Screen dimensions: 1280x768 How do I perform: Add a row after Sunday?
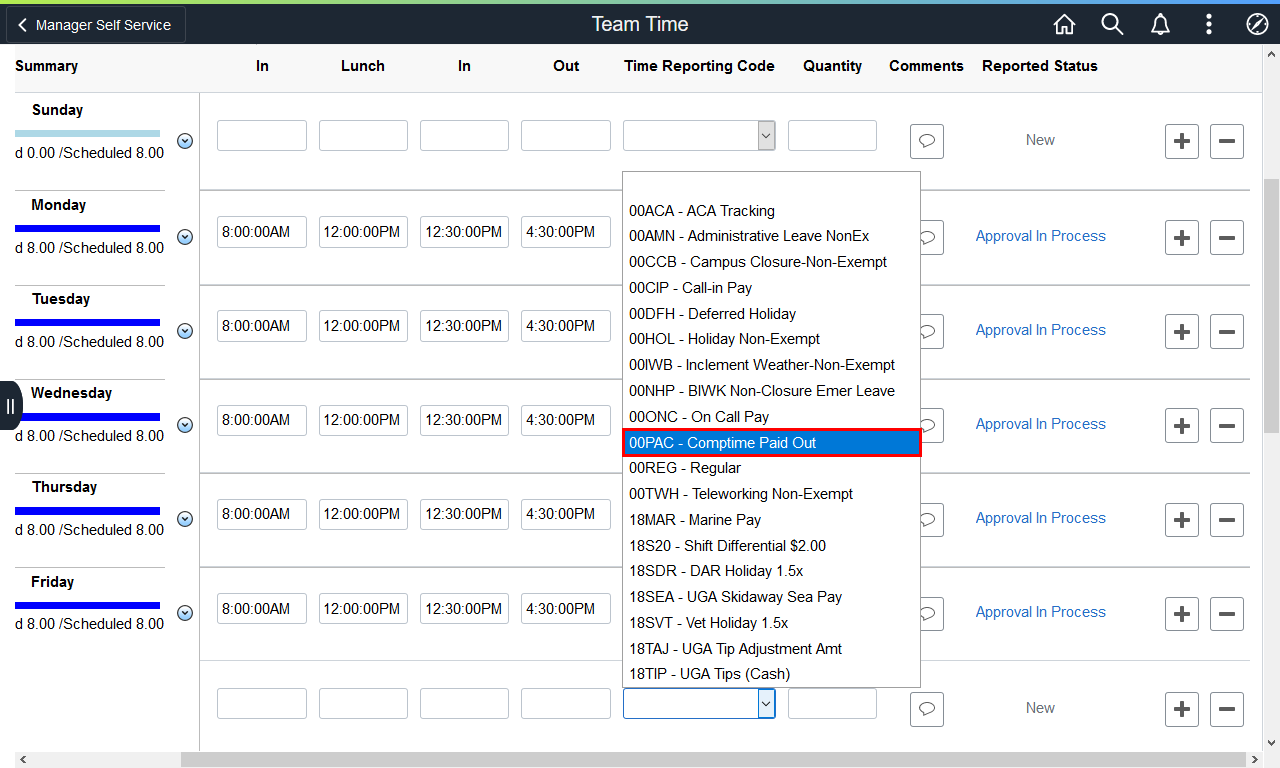[1183, 142]
